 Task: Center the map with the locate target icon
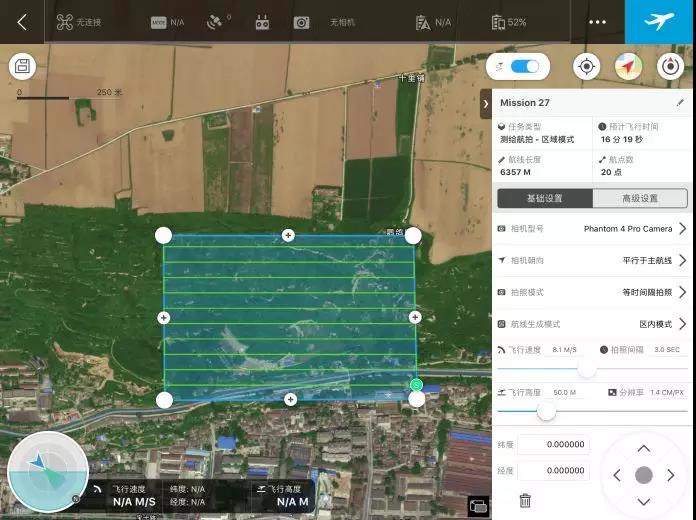pos(586,67)
